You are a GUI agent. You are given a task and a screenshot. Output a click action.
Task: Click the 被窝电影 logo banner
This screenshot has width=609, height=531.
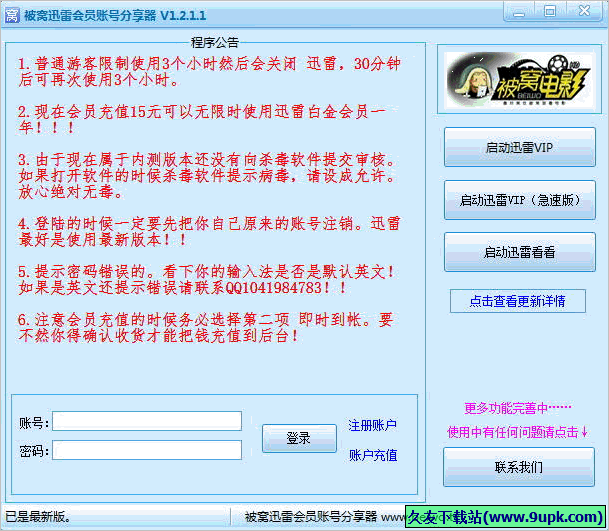click(x=519, y=80)
